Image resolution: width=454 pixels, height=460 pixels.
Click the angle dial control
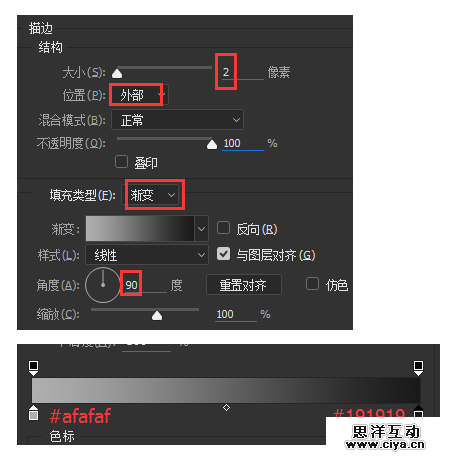103,285
